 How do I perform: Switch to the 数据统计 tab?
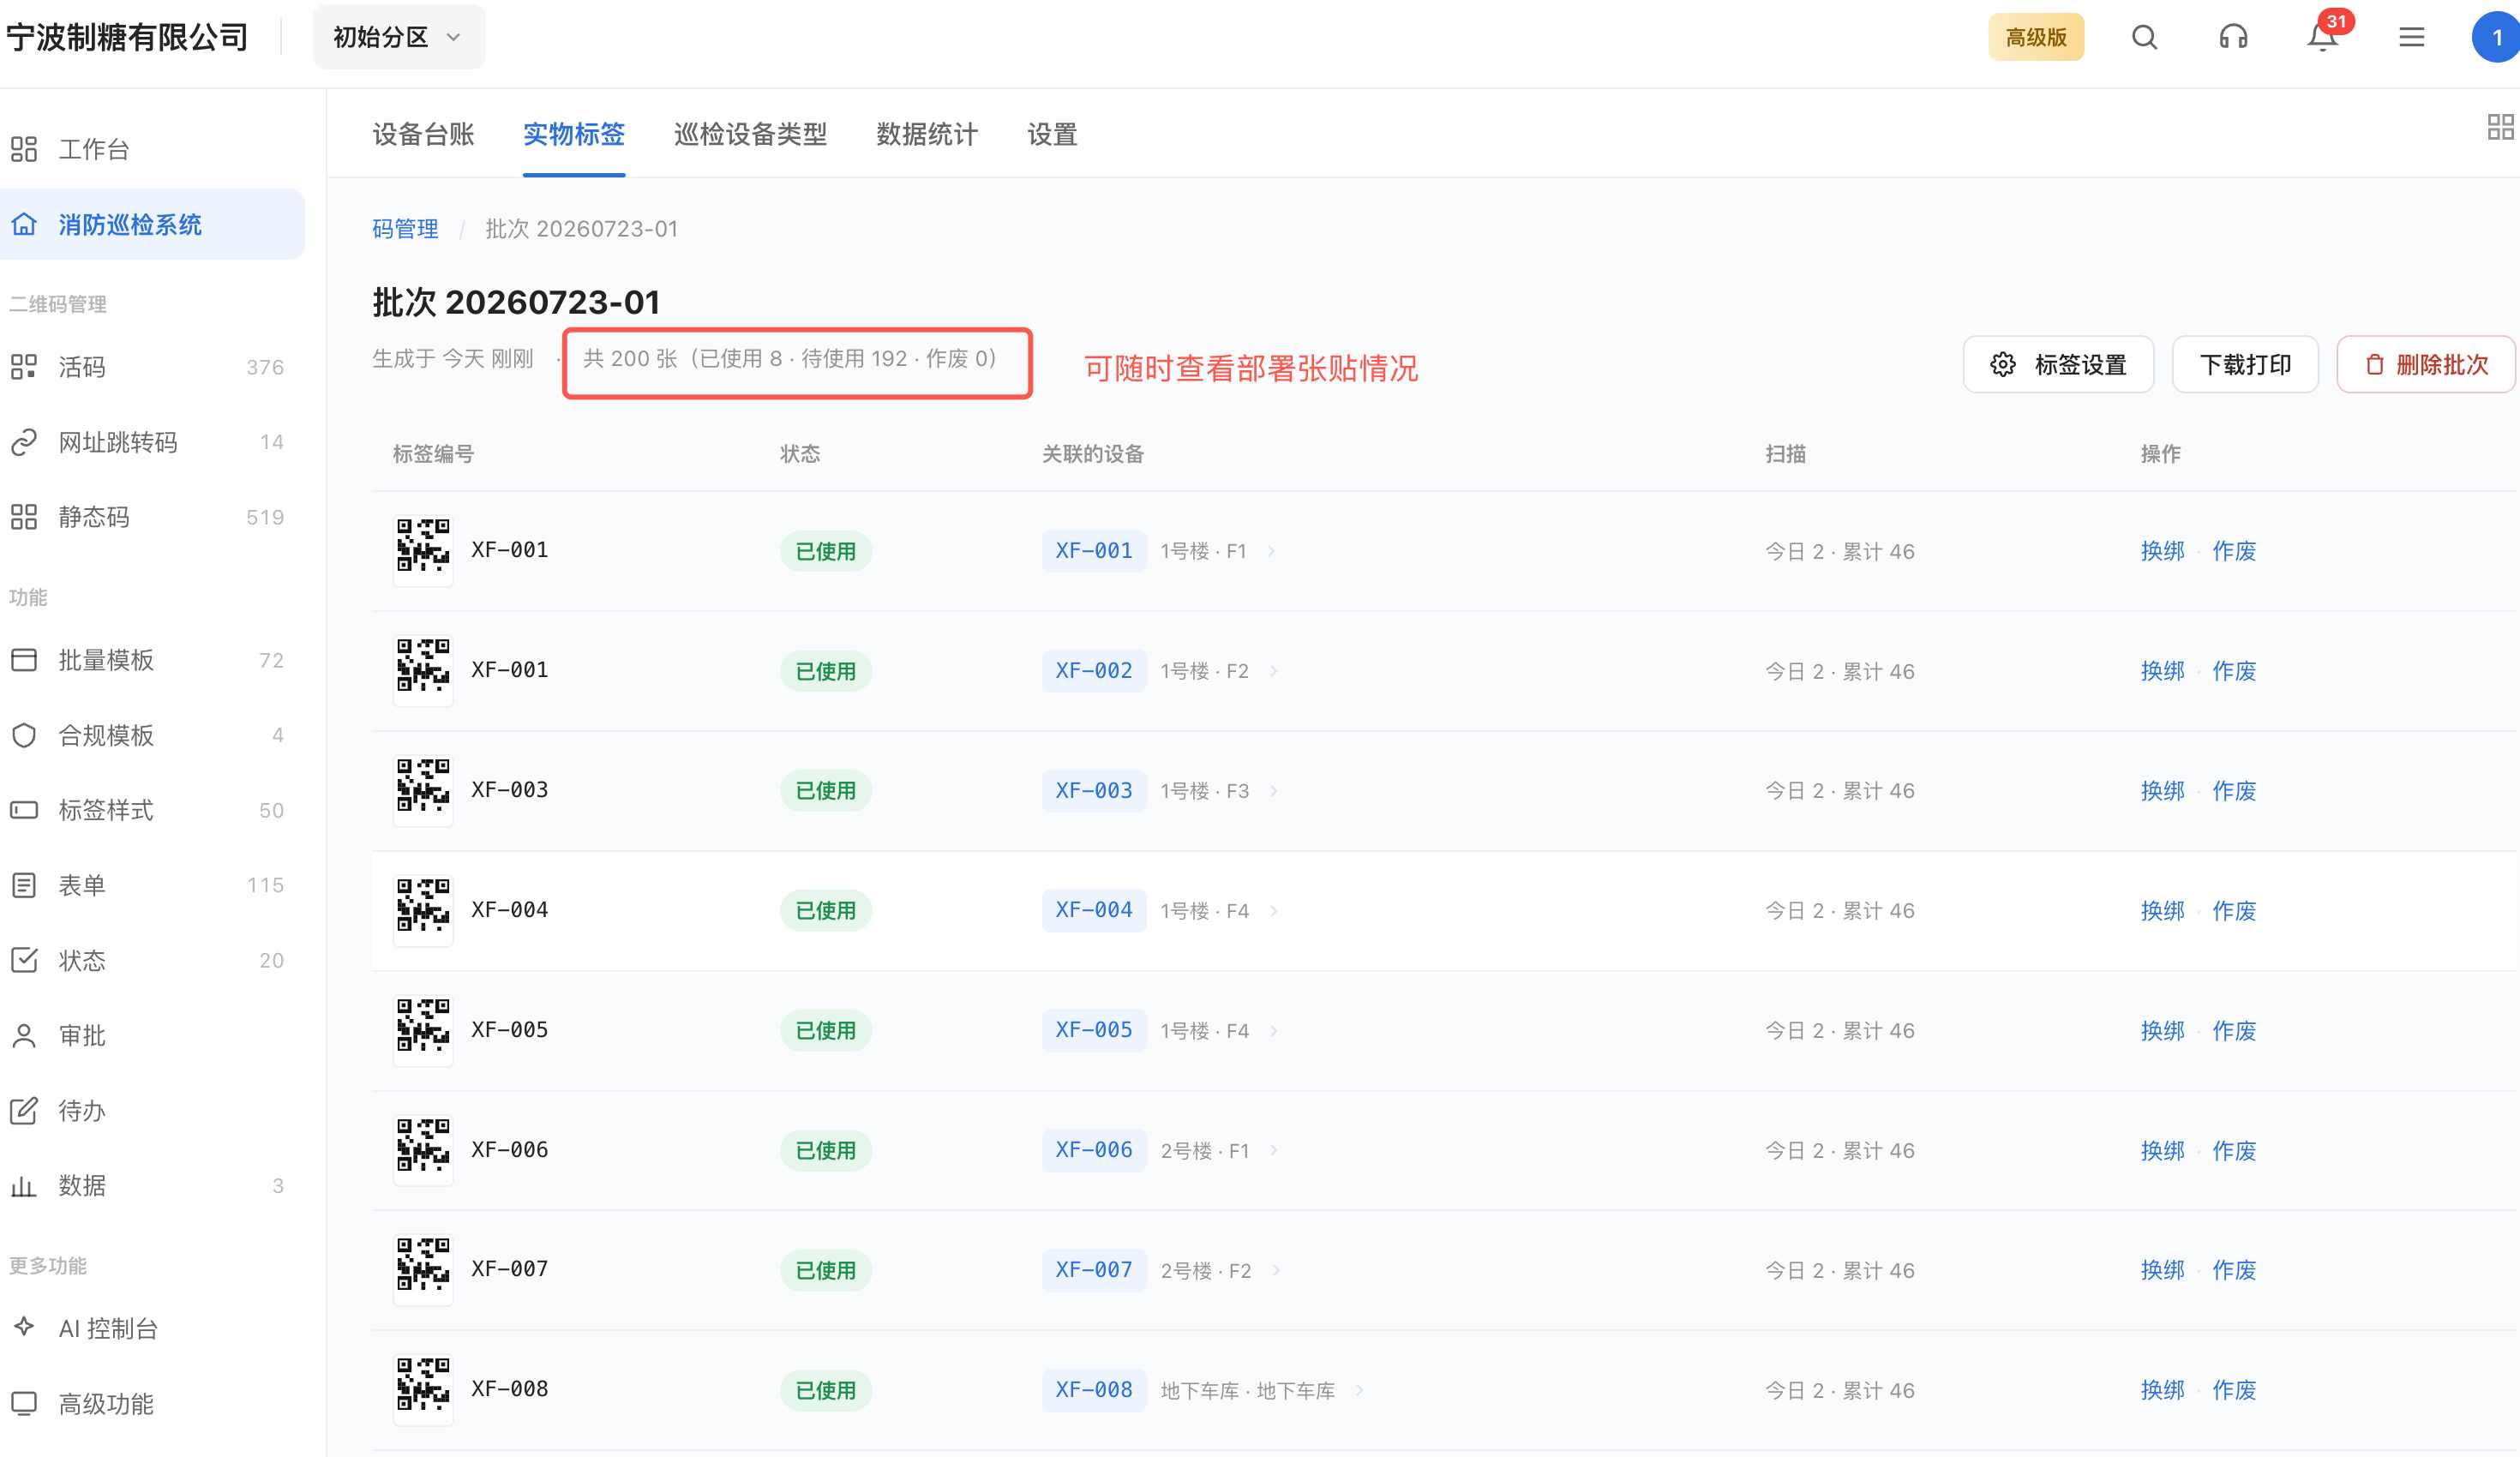927,134
